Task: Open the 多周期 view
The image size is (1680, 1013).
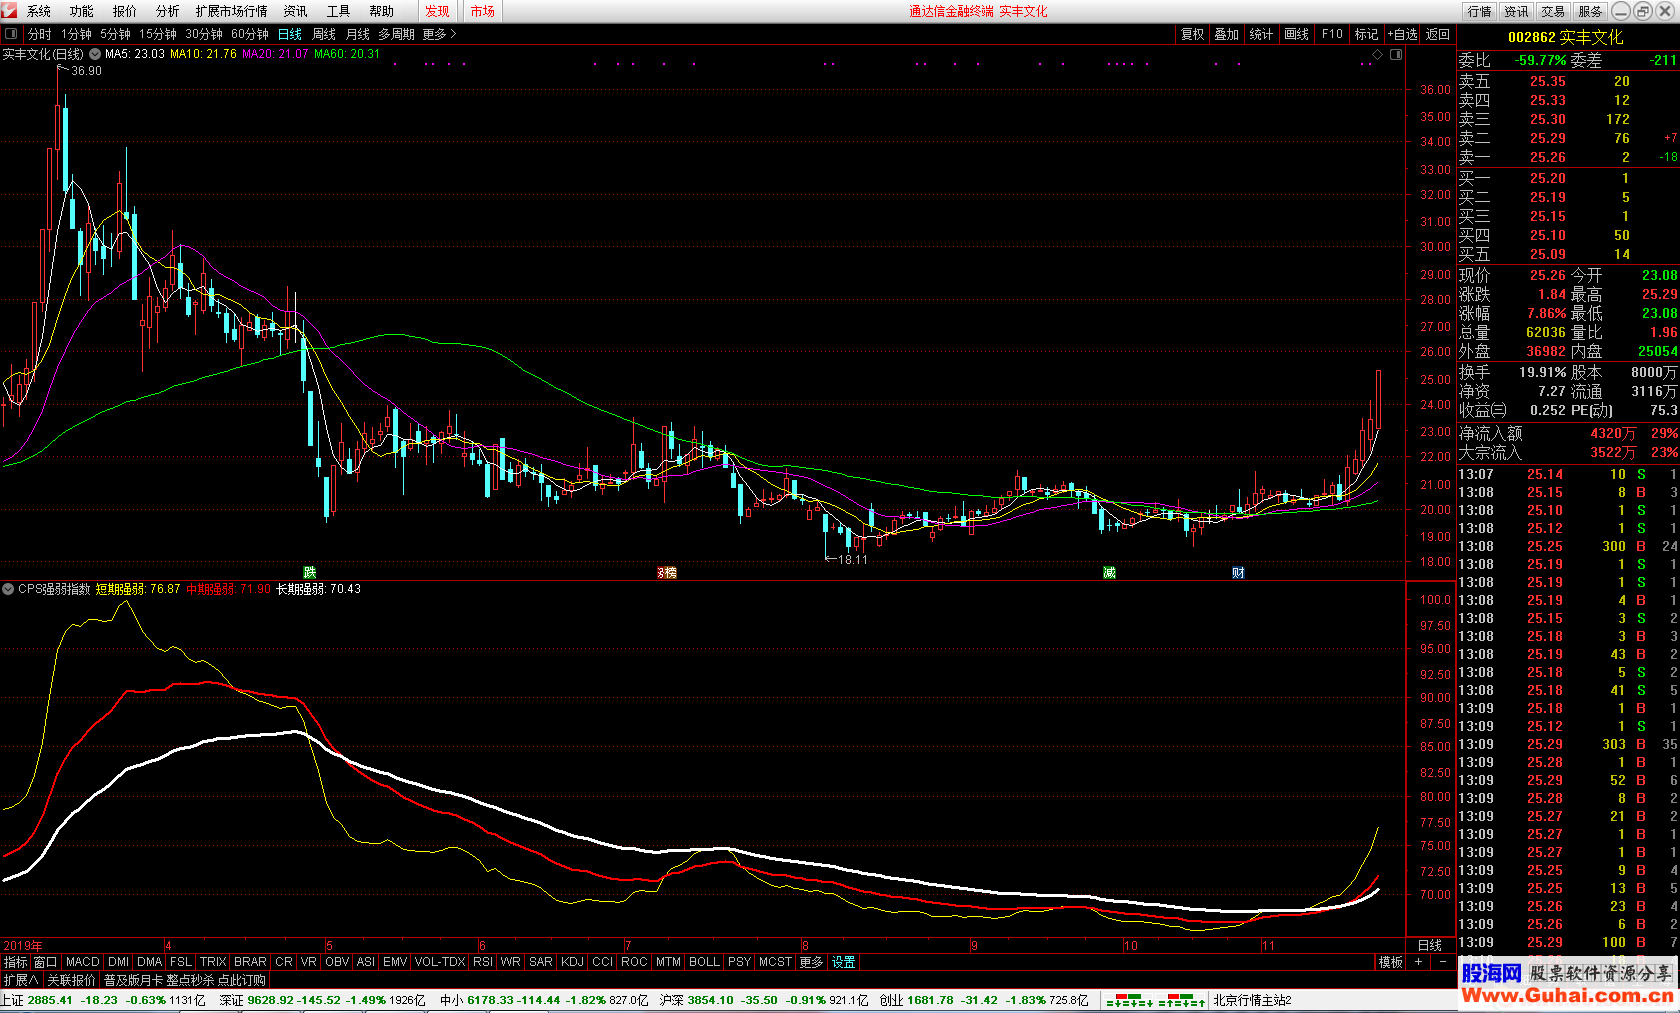Action: (x=396, y=34)
